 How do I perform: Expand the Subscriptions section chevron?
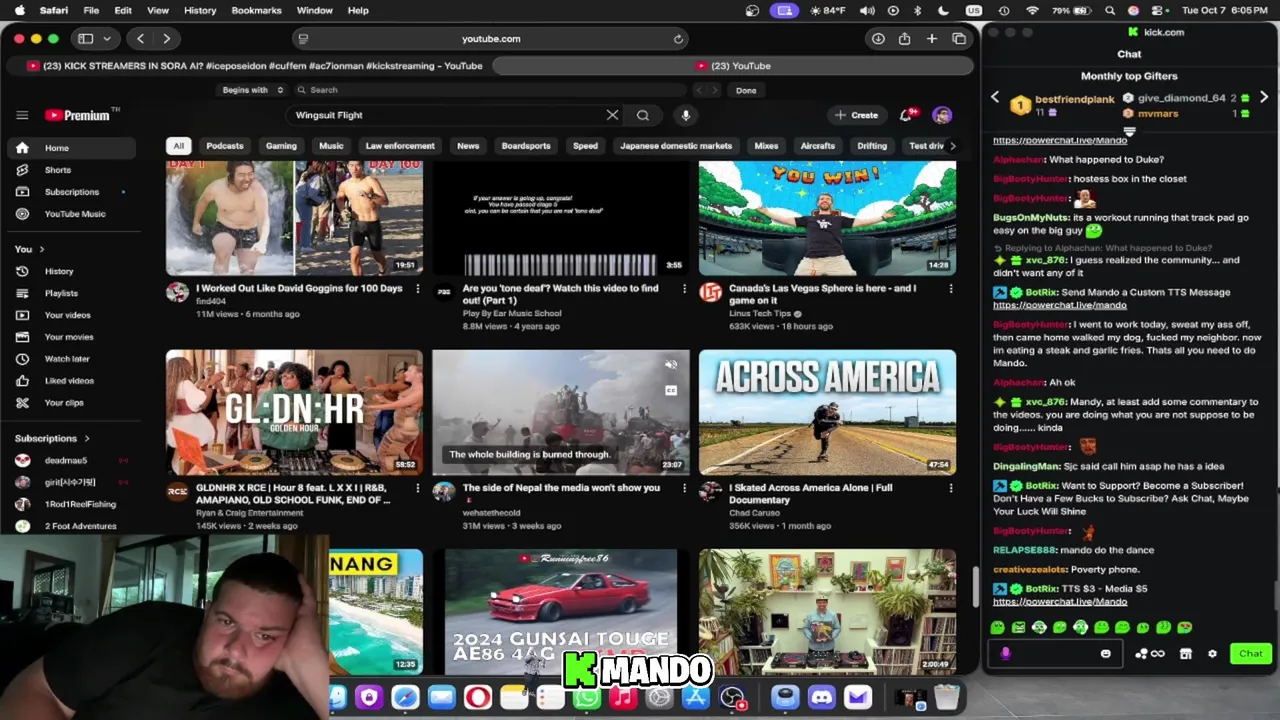click(87, 439)
